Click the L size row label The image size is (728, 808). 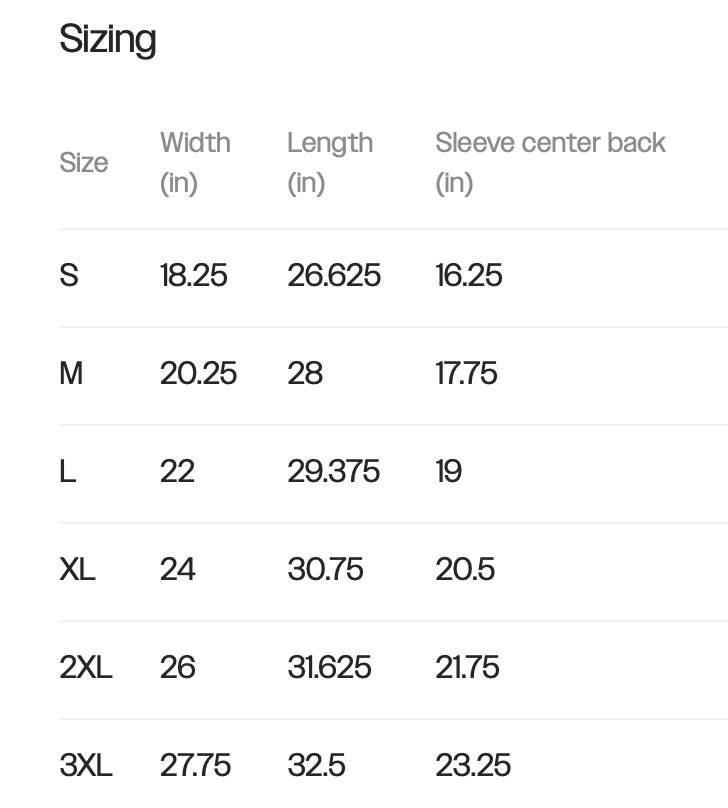(68, 471)
